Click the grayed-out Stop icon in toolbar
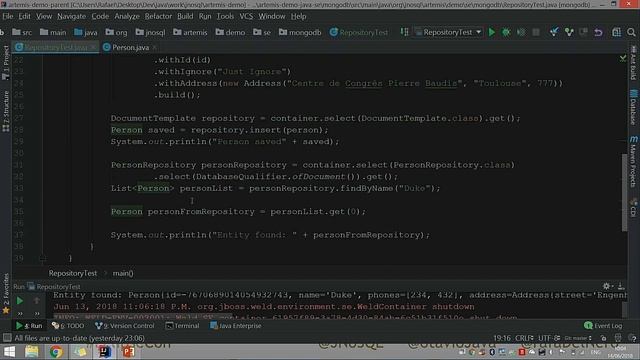 (x=536, y=32)
